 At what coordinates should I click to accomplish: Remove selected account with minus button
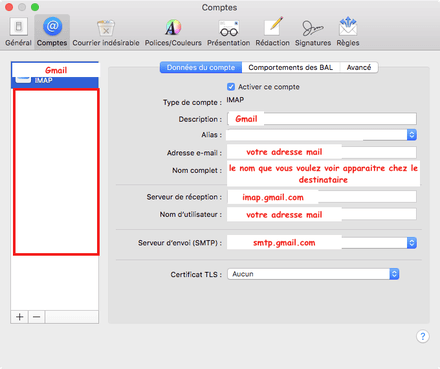(x=37, y=317)
